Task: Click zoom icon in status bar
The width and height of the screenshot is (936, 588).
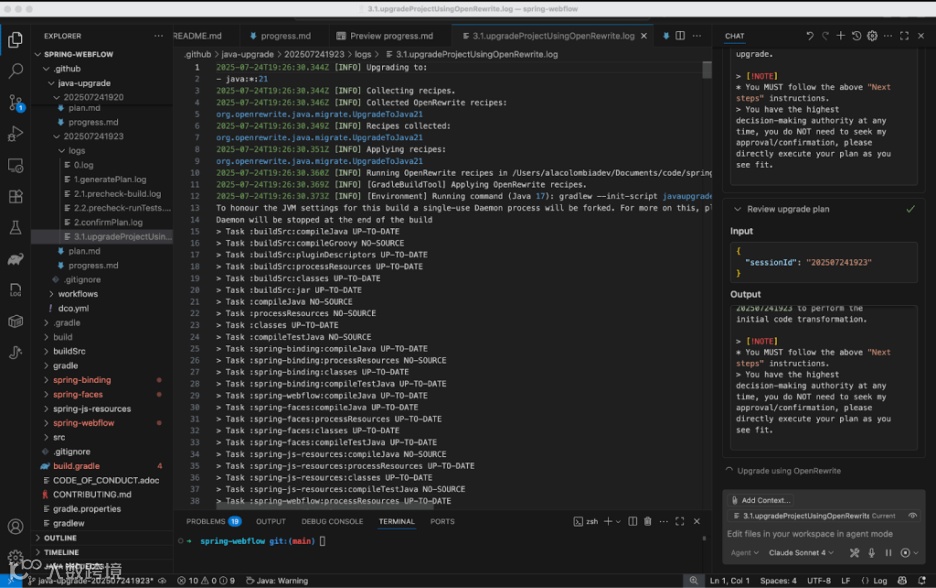Action: [693, 580]
